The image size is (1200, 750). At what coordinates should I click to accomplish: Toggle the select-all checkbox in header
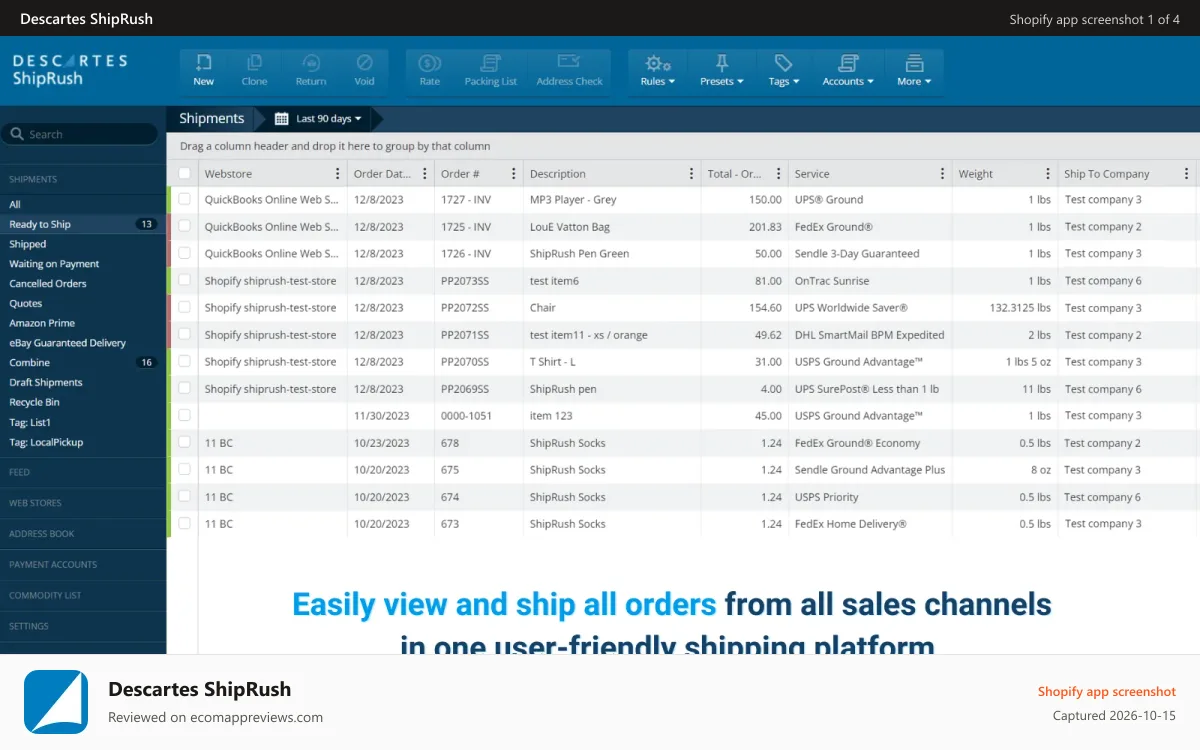coord(184,173)
